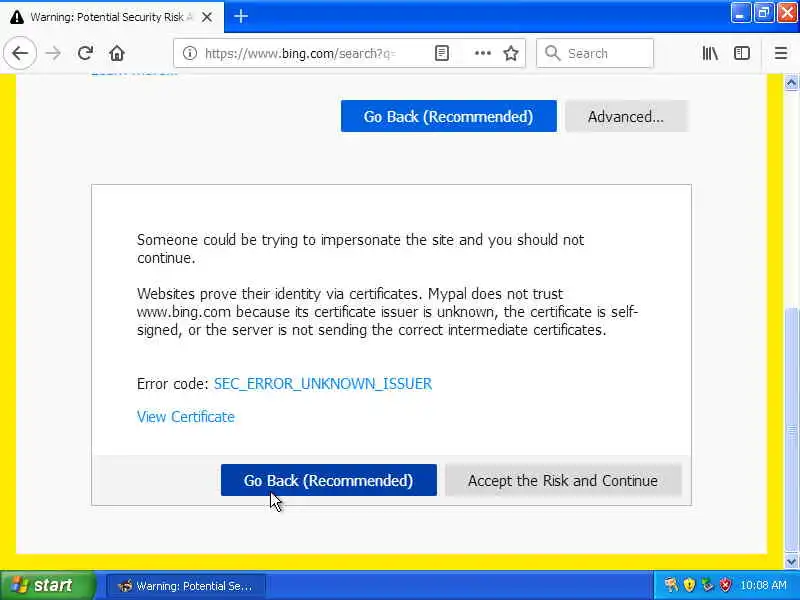The height and width of the screenshot is (600, 800).
Task: Open the Library icon
Action: 710,53
